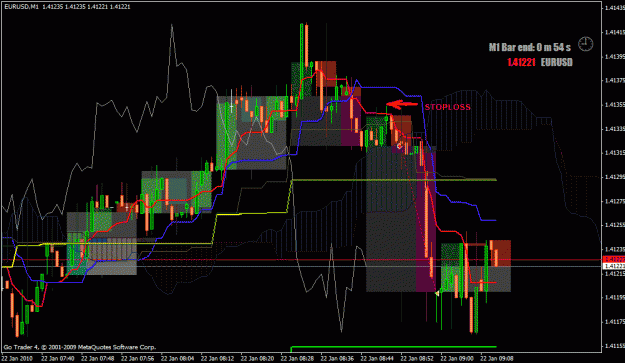Click the '22 Jan 08:28' time axis label
625x363 pixels.
(x=297, y=358)
